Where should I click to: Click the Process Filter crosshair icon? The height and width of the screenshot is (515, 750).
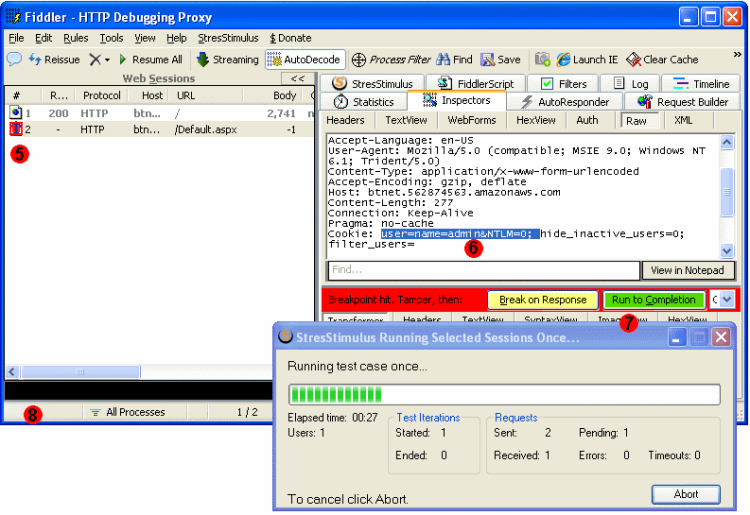(359, 60)
